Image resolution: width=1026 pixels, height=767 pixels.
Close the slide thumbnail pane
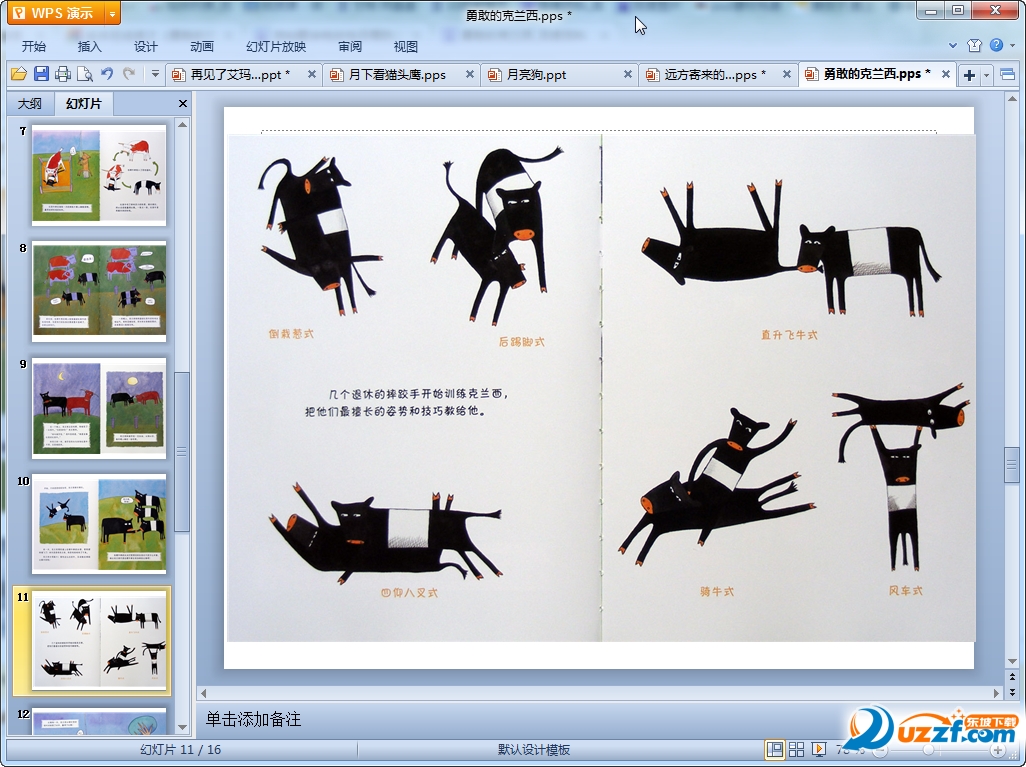[x=183, y=103]
